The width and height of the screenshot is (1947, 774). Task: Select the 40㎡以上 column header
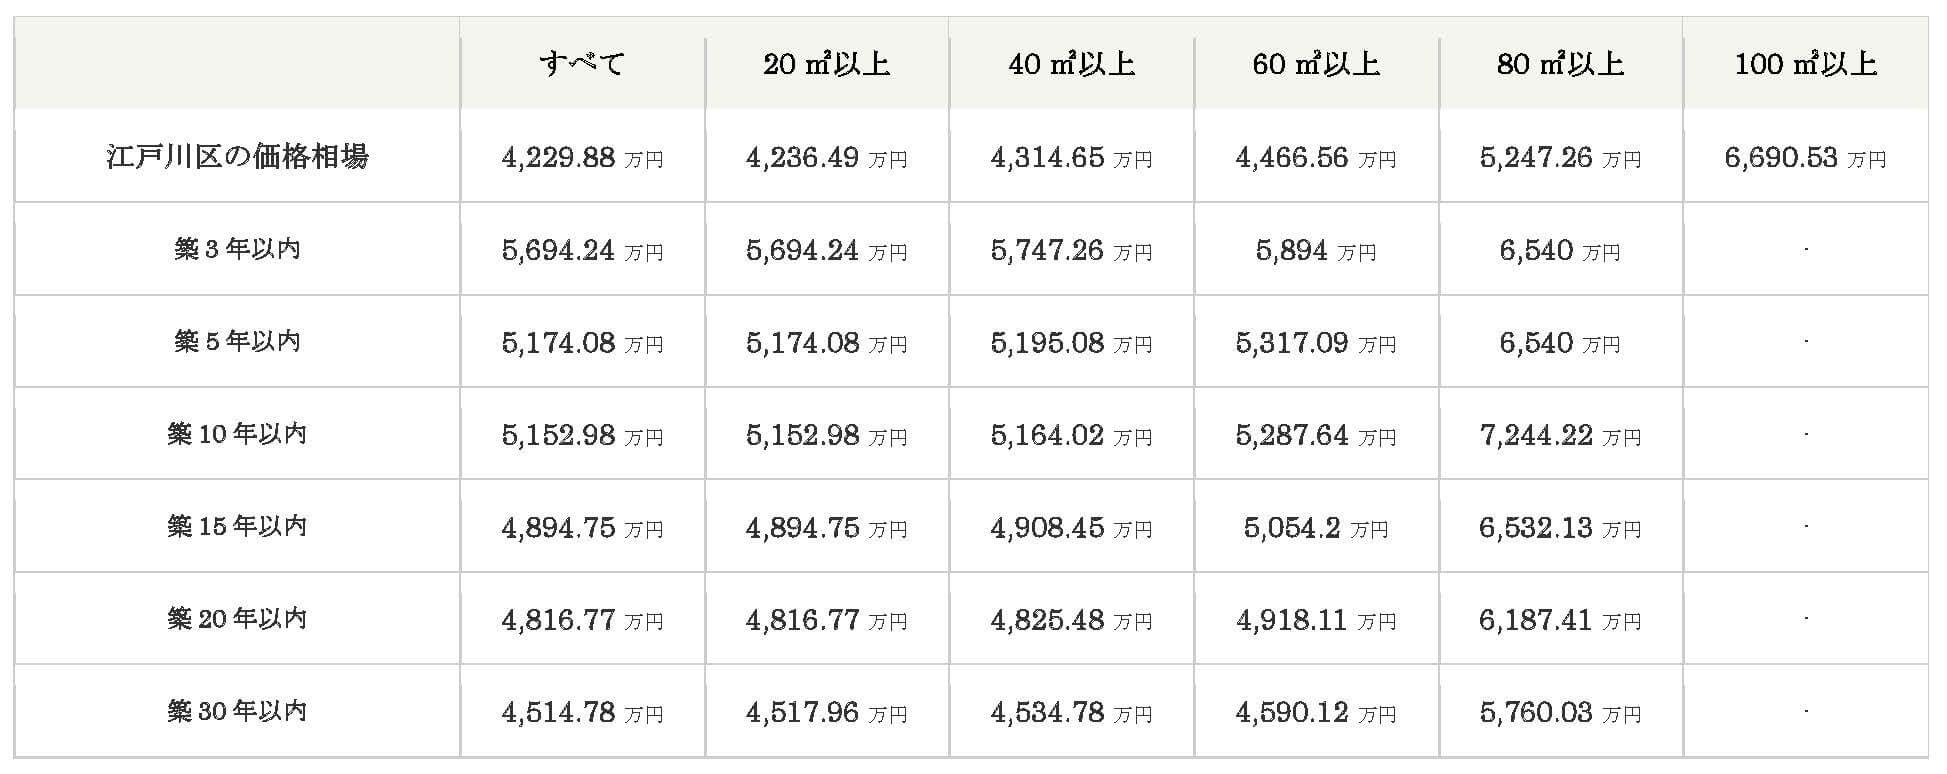pyautogui.click(x=1071, y=64)
